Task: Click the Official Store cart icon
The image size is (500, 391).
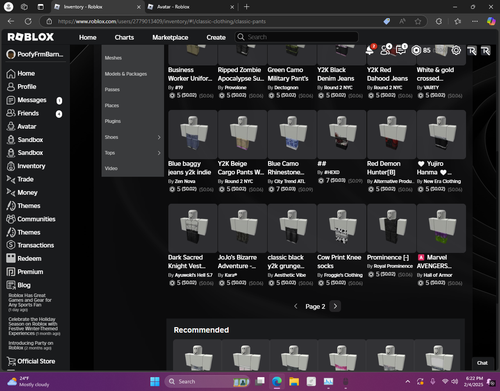Action: (11, 361)
